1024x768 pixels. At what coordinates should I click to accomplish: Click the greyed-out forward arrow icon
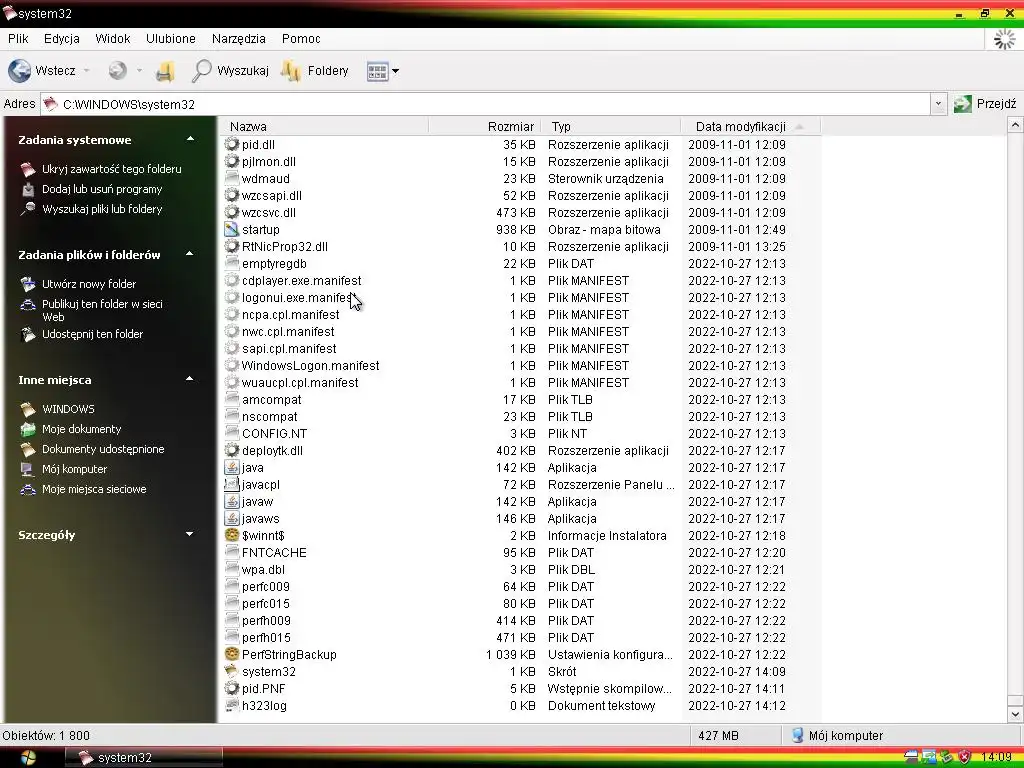click(118, 71)
